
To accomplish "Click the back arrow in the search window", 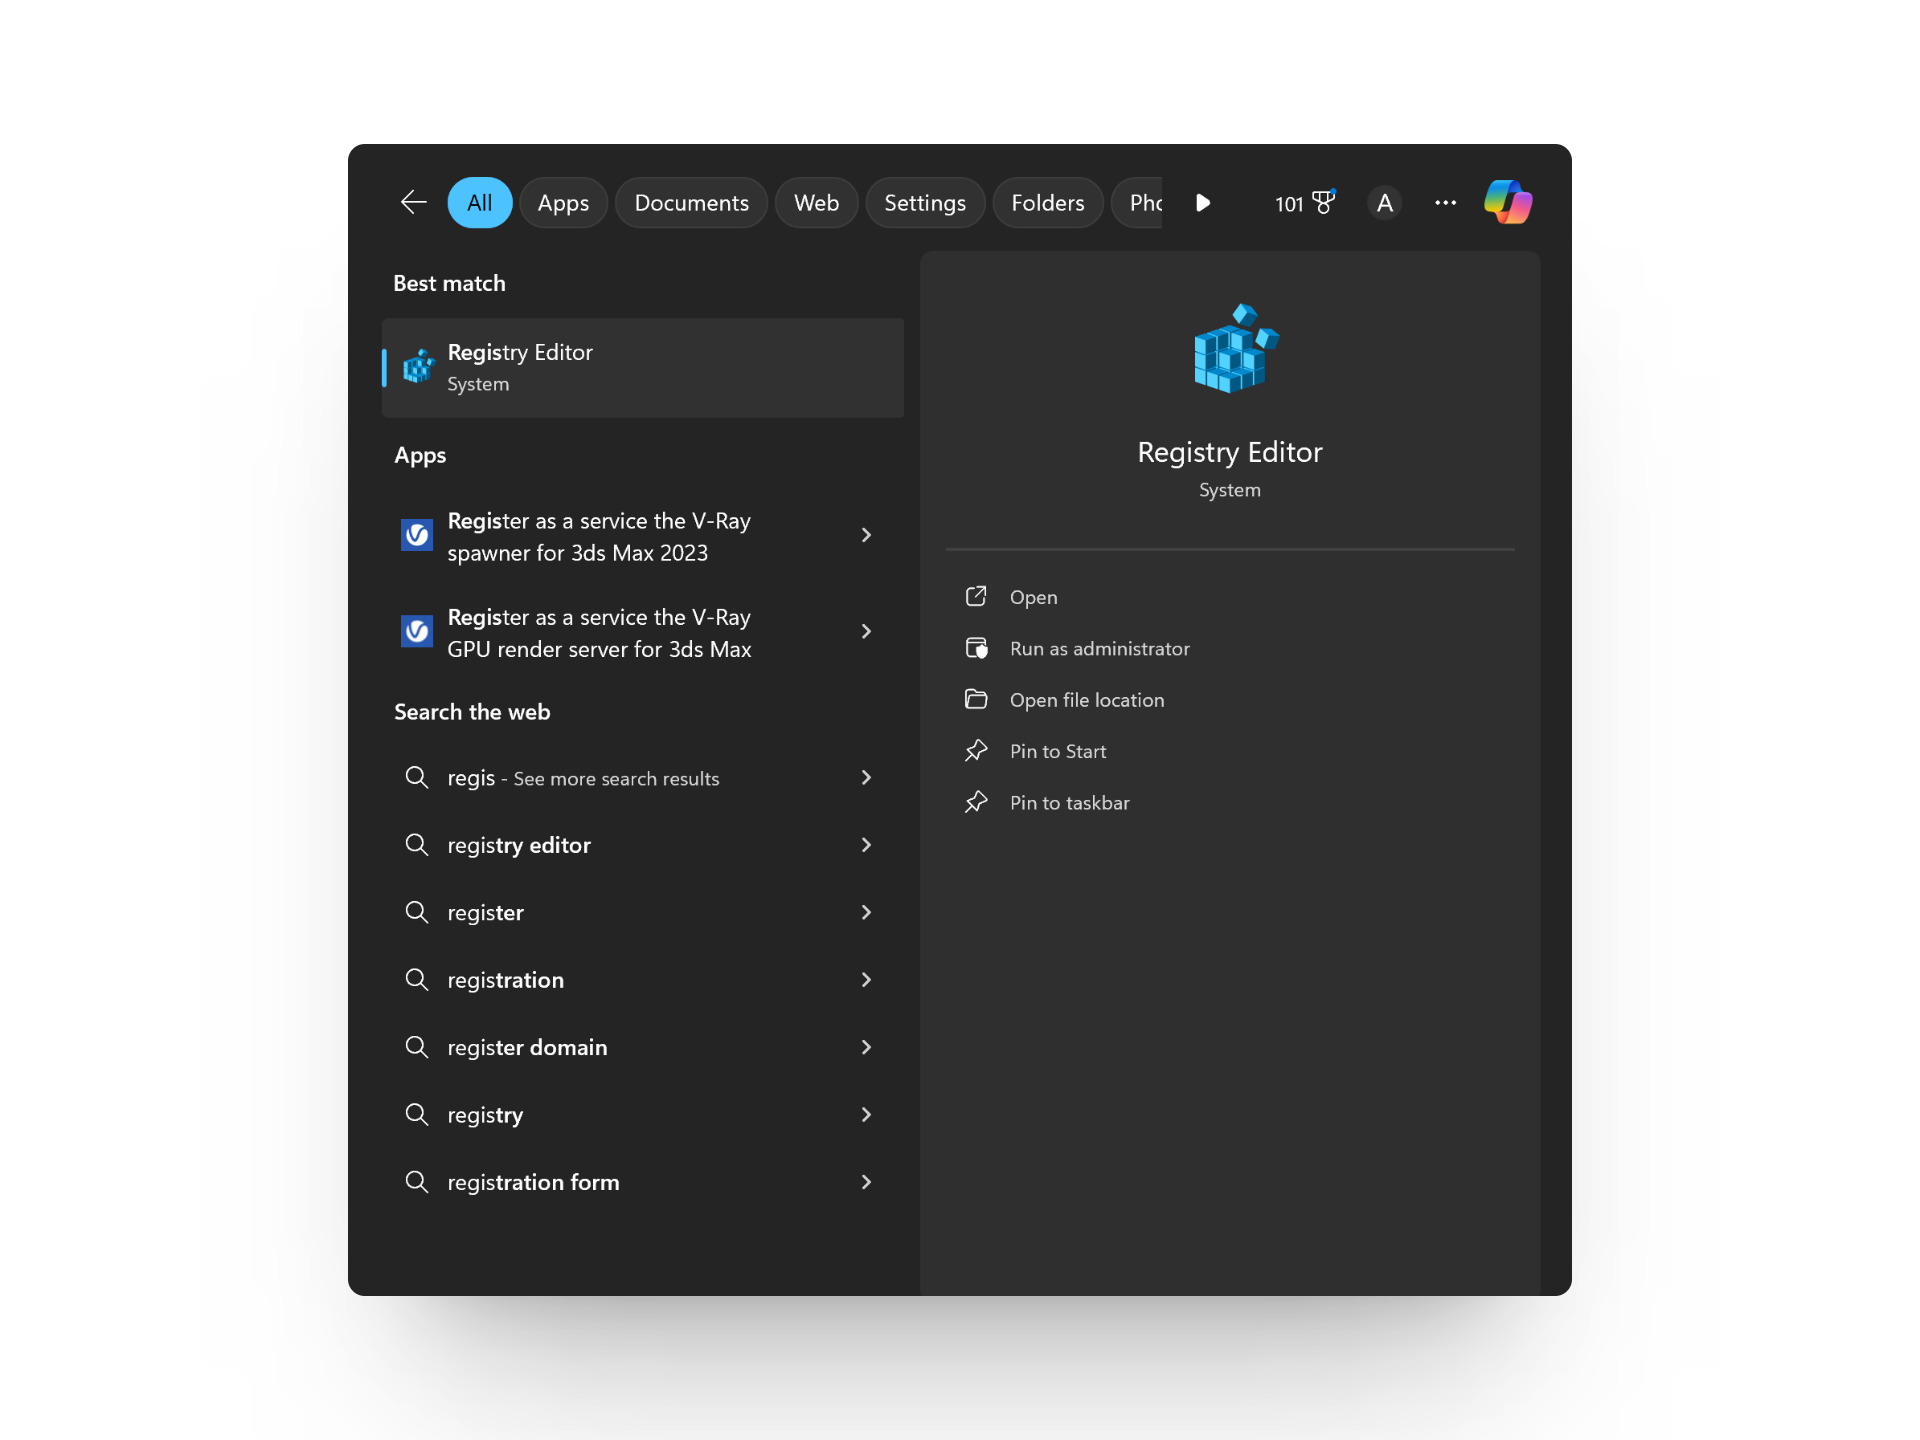I will tap(413, 202).
